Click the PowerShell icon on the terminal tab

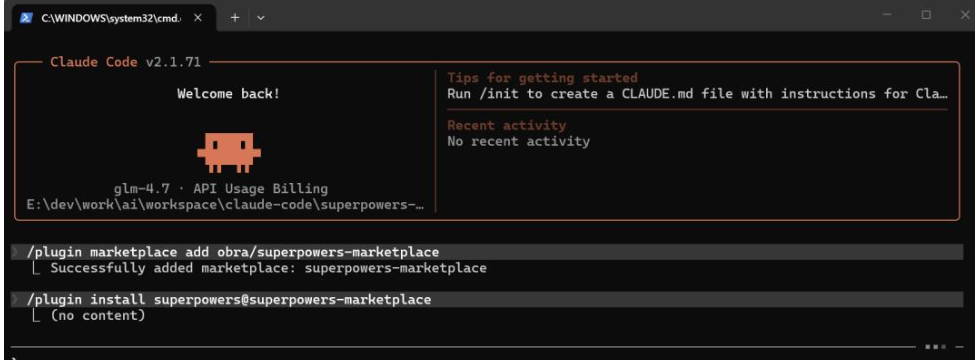(x=26, y=18)
